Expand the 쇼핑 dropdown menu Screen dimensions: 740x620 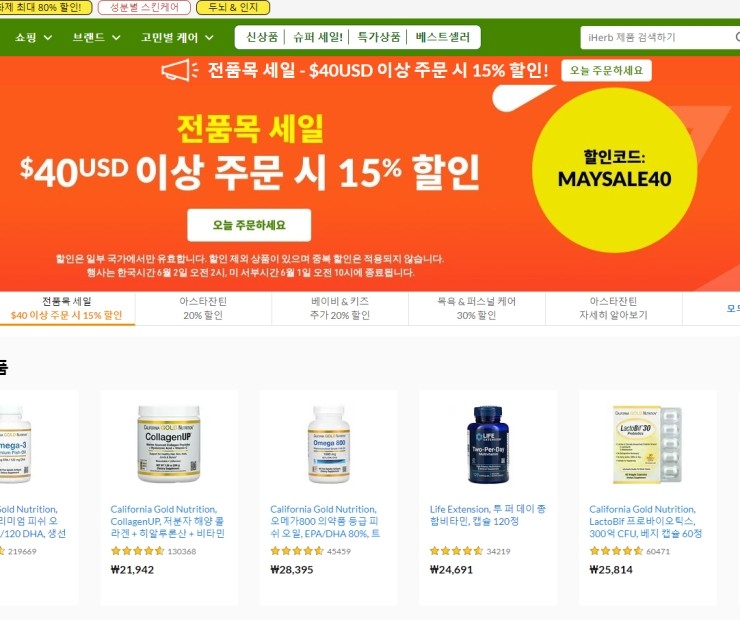[33, 37]
